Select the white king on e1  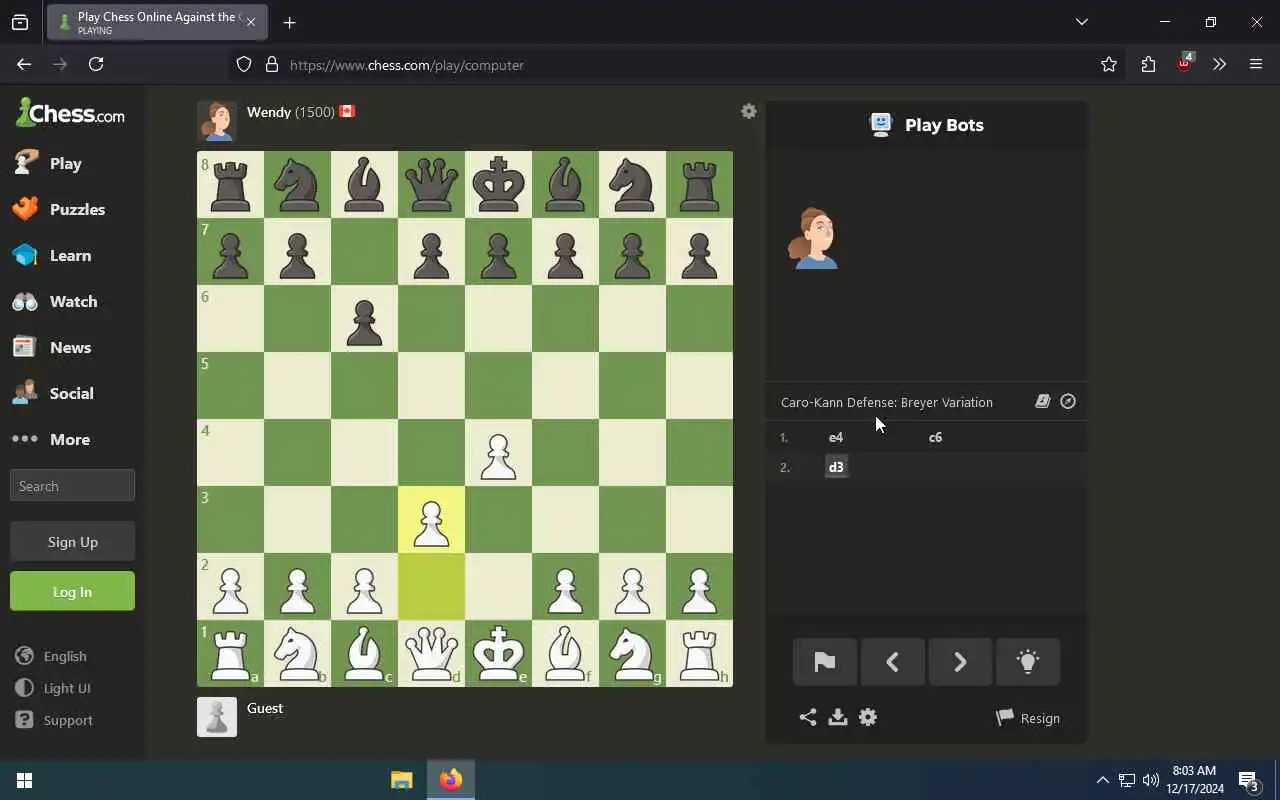(498, 654)
